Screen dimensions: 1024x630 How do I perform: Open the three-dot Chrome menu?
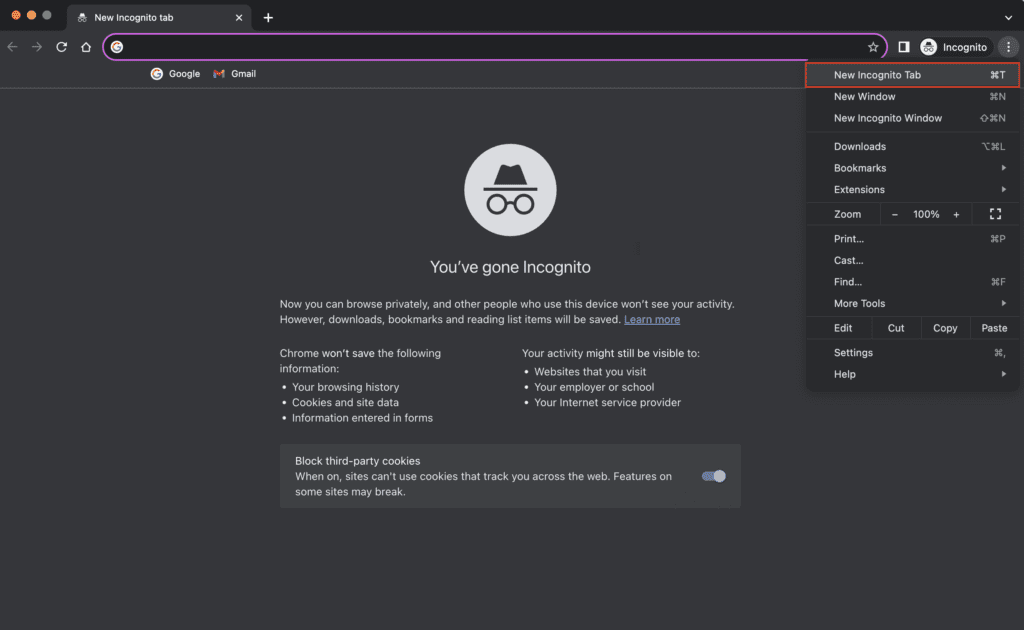pos(1008,47)
